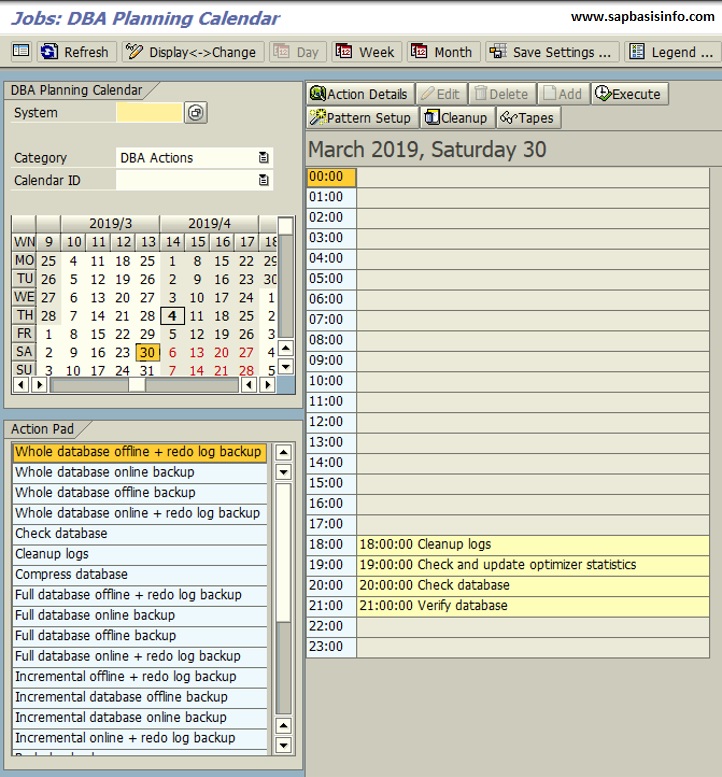Open the Legend
This screenshot has height=777, width=722.
pyautogui.click(x=671, y=52)
